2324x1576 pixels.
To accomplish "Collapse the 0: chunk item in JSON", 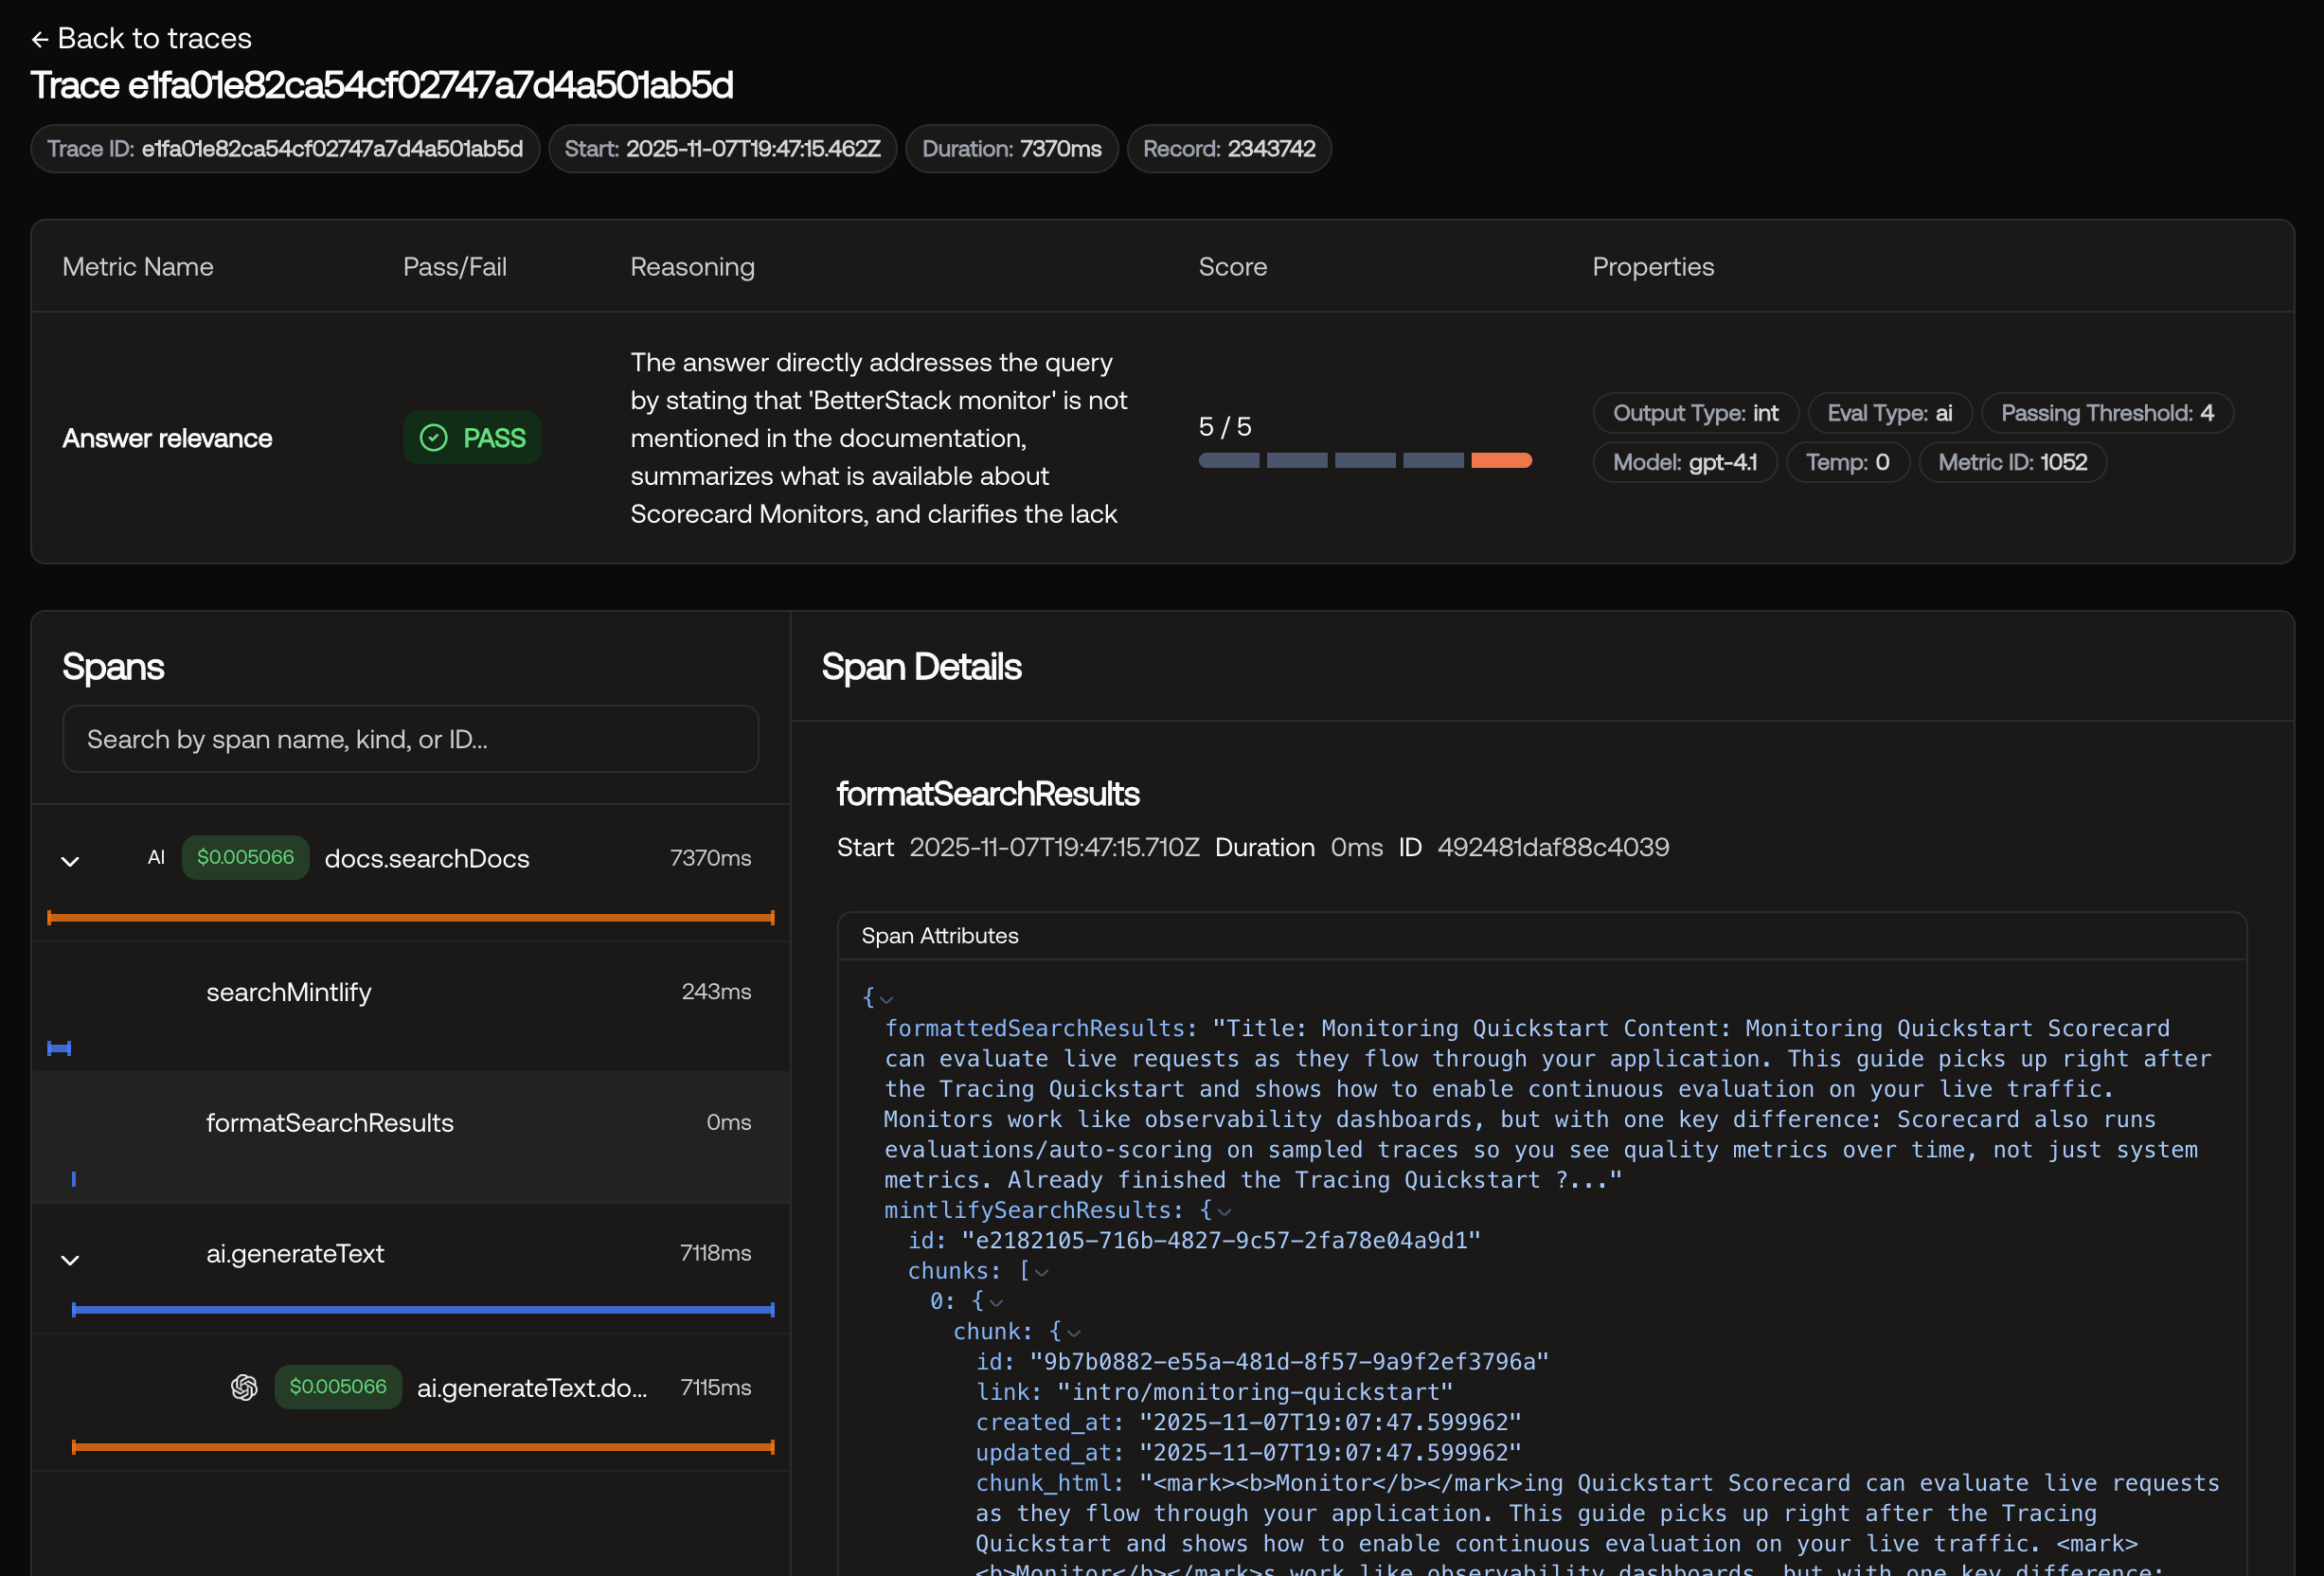I will [x=996, y=1302].
